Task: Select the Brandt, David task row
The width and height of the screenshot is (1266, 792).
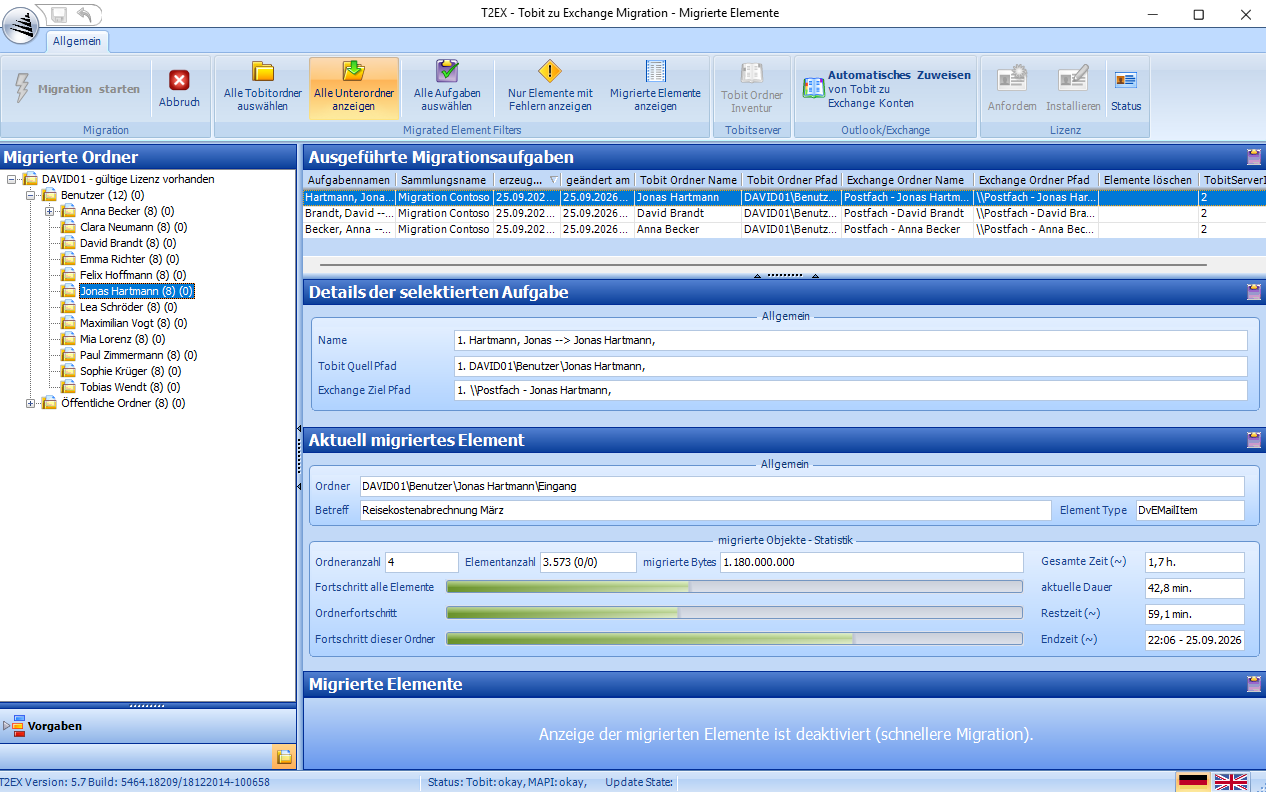Action: tap(784, 213)
